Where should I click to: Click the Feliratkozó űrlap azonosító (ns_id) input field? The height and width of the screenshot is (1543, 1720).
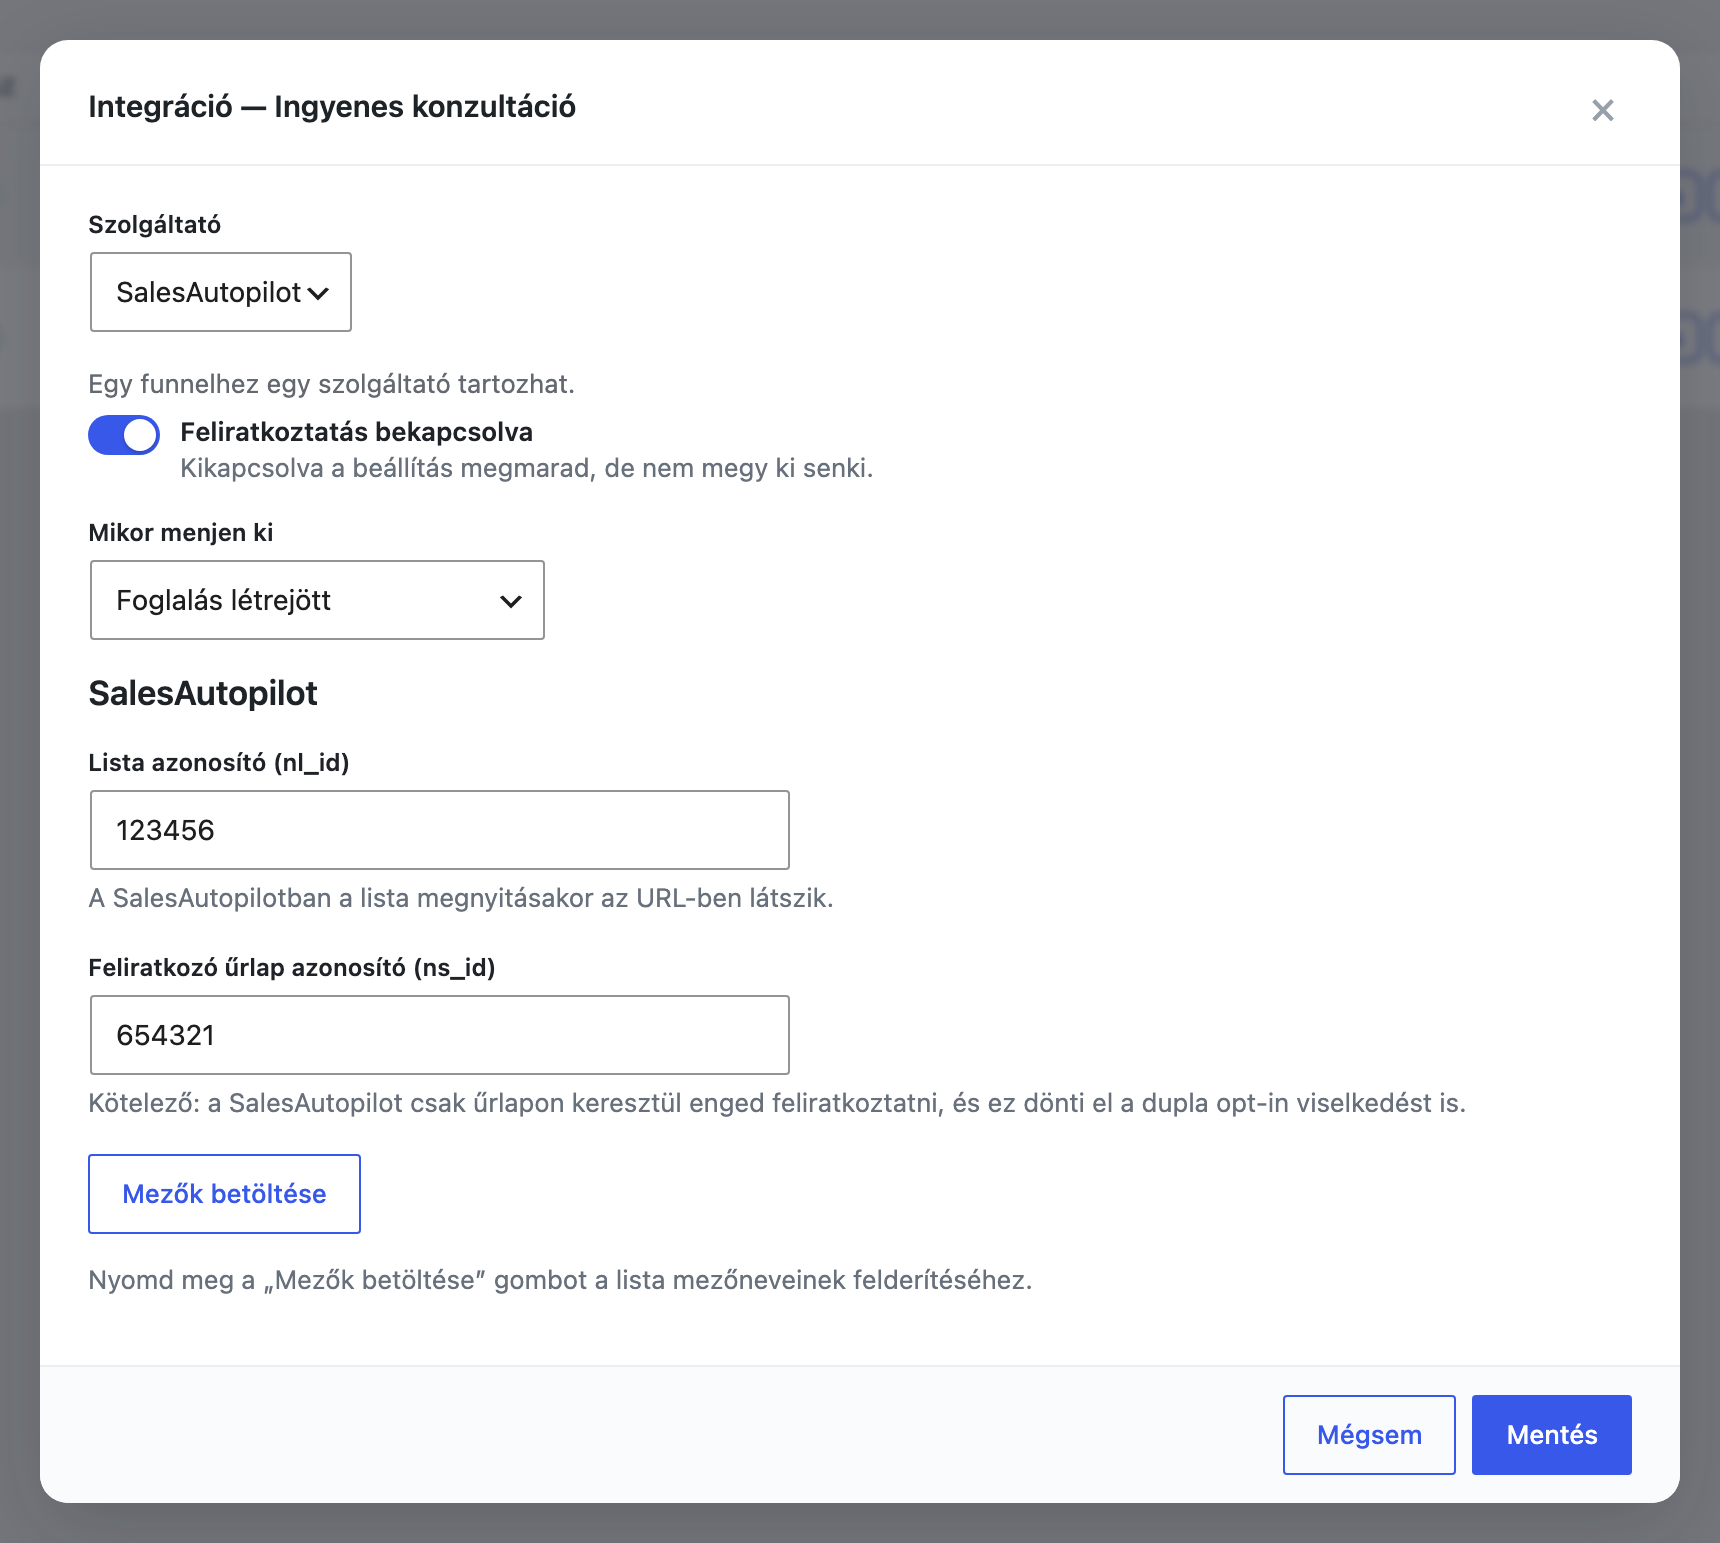pos(440,1035)
